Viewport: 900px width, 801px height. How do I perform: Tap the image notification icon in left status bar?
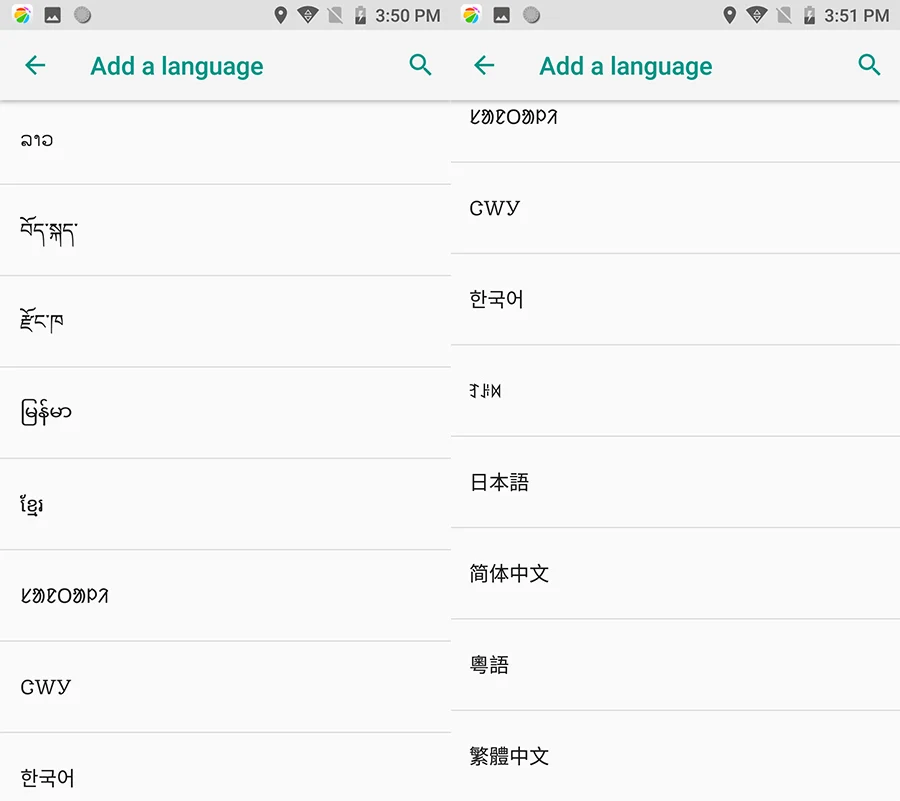tap(53, 15)
